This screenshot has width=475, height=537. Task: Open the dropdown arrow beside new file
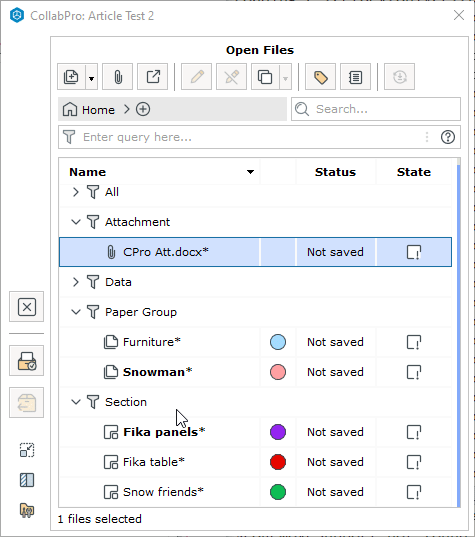(91, 77)
